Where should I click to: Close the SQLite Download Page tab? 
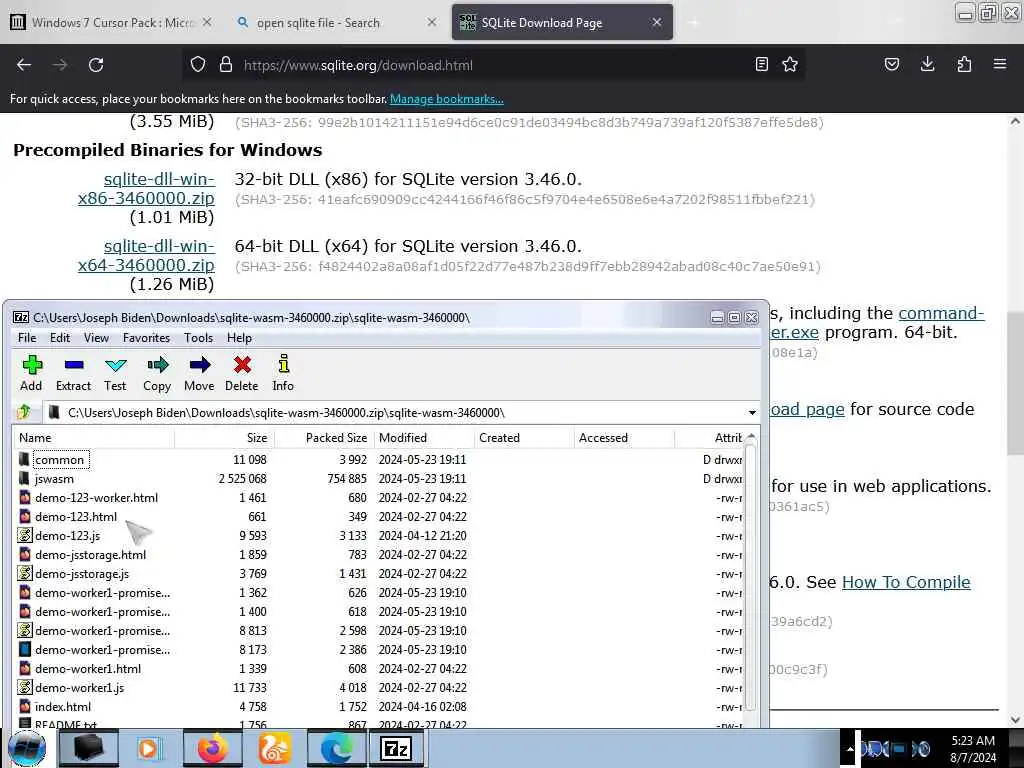[x=657, y=23]
